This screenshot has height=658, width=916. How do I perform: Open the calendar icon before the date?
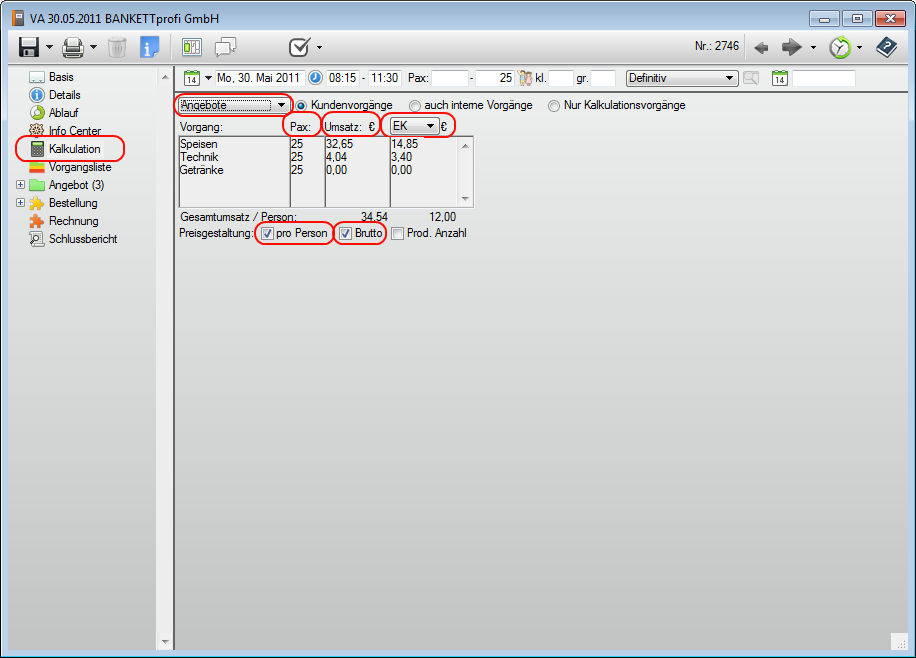(193, 78)
